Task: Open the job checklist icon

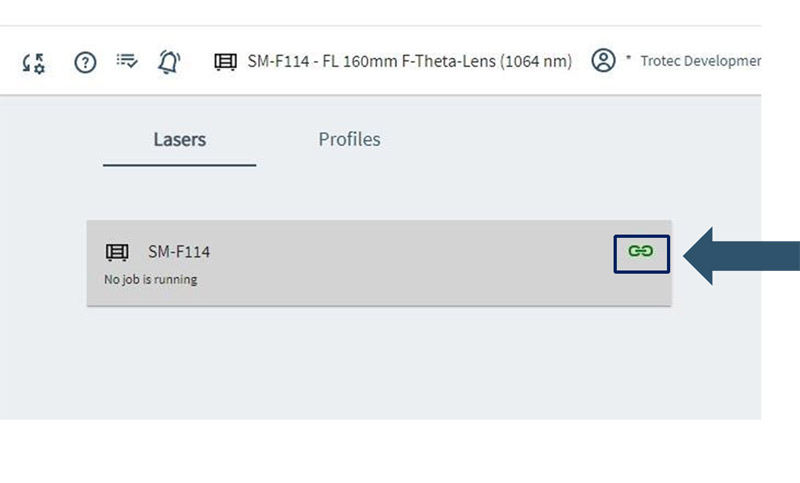Action: coord(127,61)
